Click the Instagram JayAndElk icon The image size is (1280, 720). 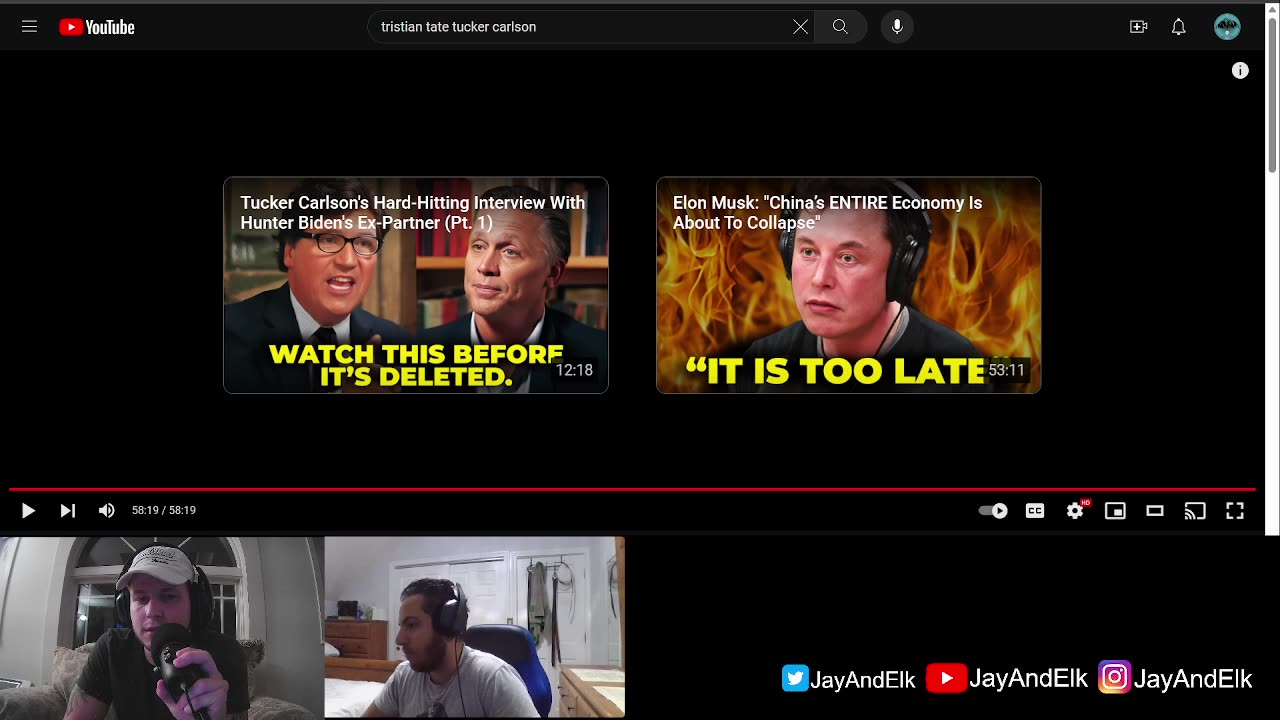click(x=1114, y=677)
